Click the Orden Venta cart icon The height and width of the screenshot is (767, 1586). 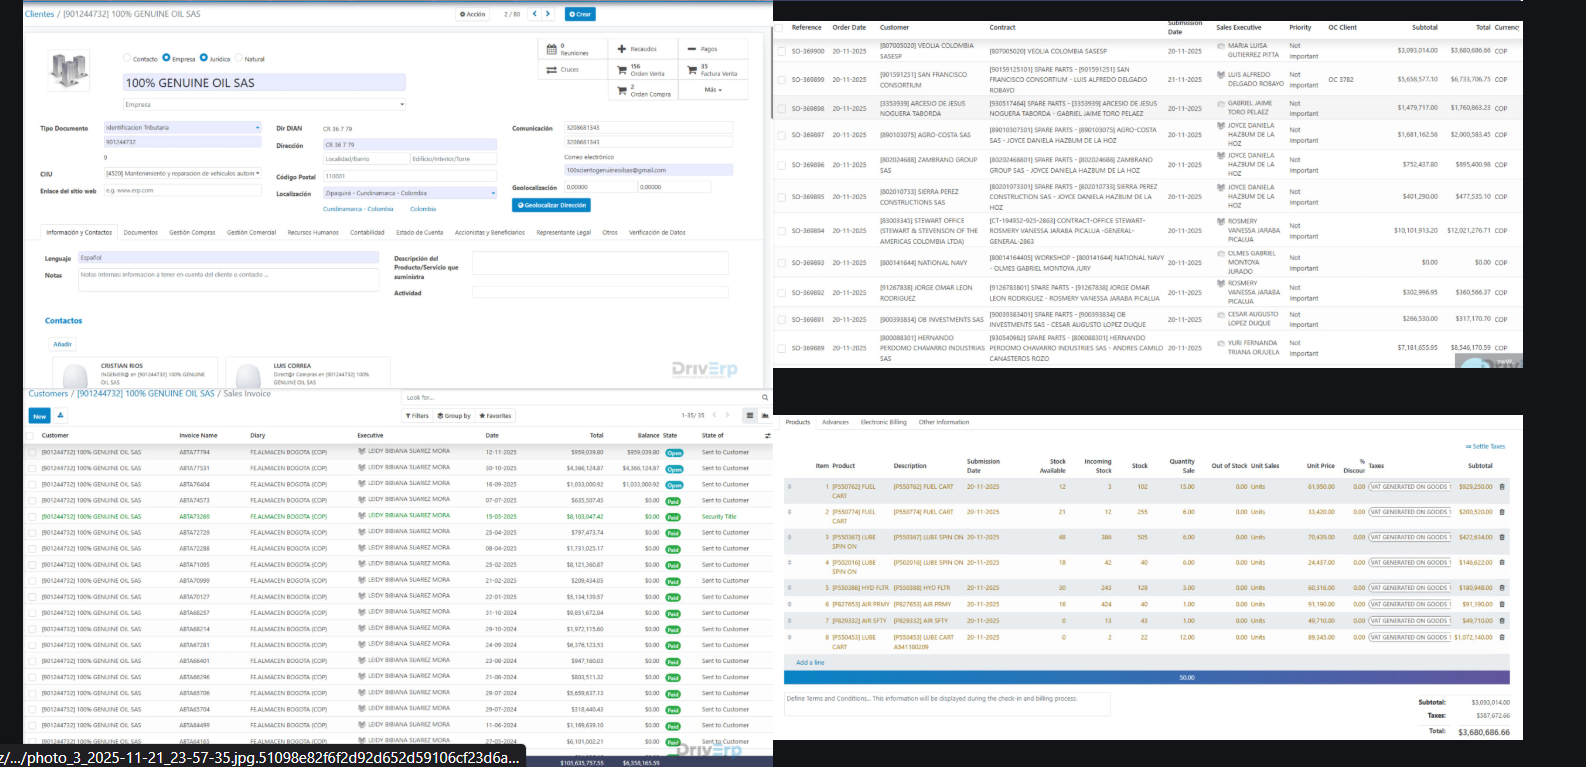(621, 70)
